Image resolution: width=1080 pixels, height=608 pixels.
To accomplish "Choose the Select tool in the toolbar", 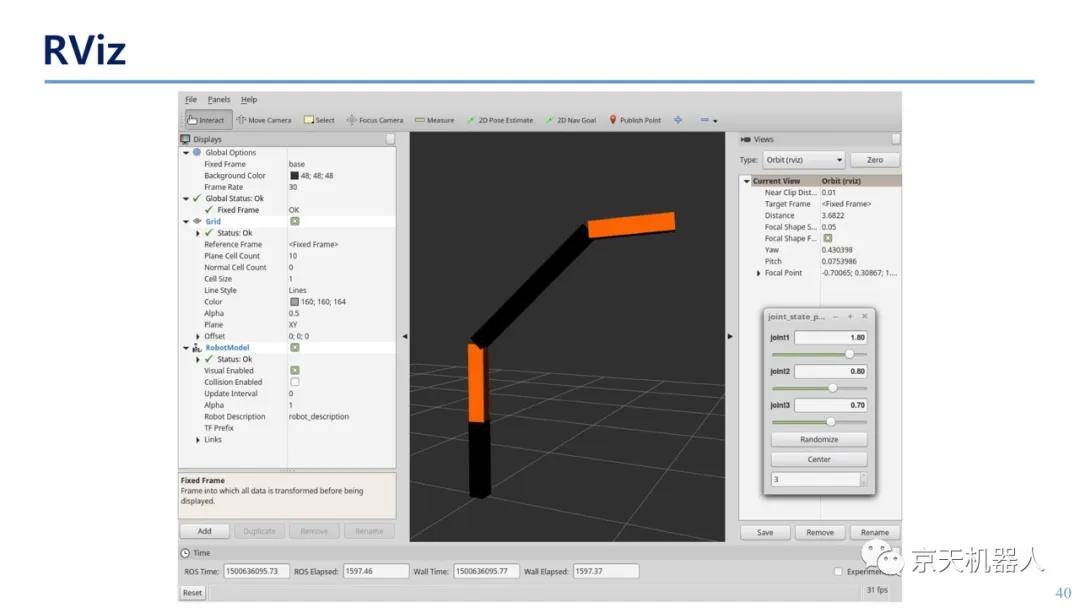I will [x=319, y=120].
